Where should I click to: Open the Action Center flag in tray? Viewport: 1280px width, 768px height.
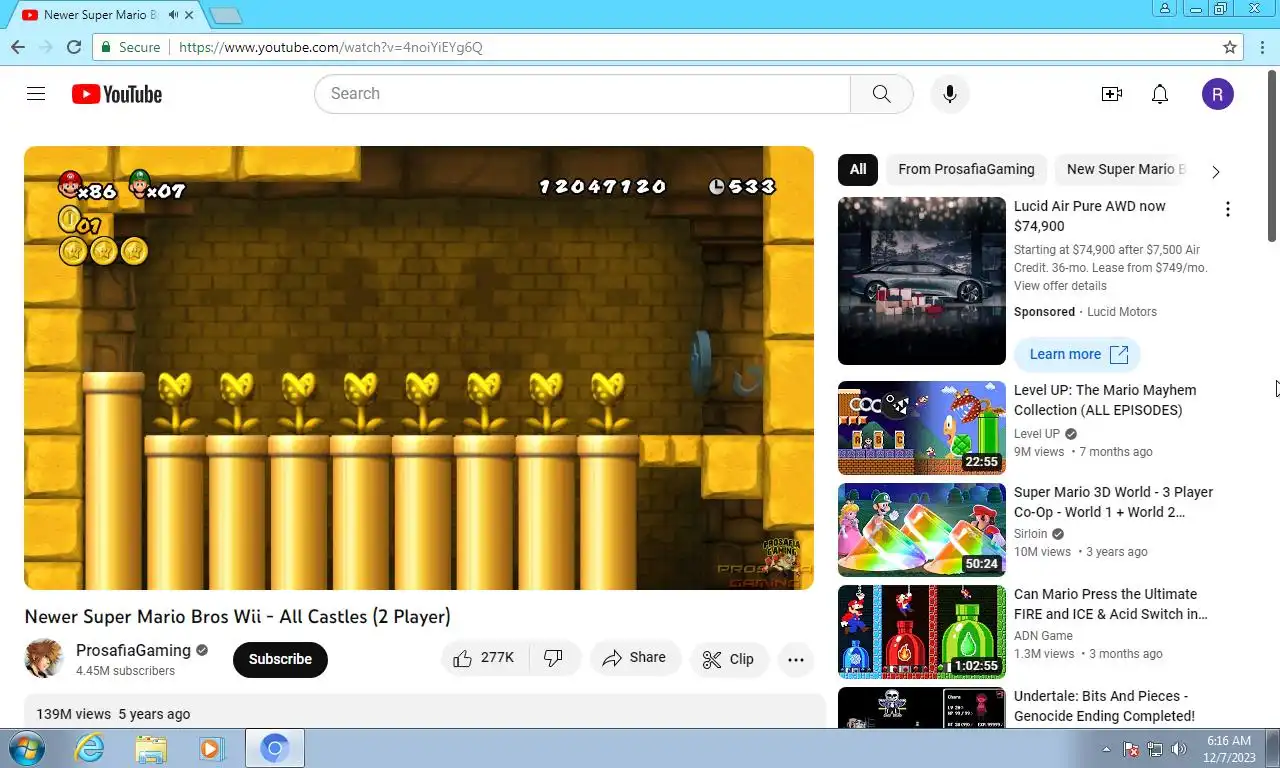pyautogui.click(x=1132, y=749)
